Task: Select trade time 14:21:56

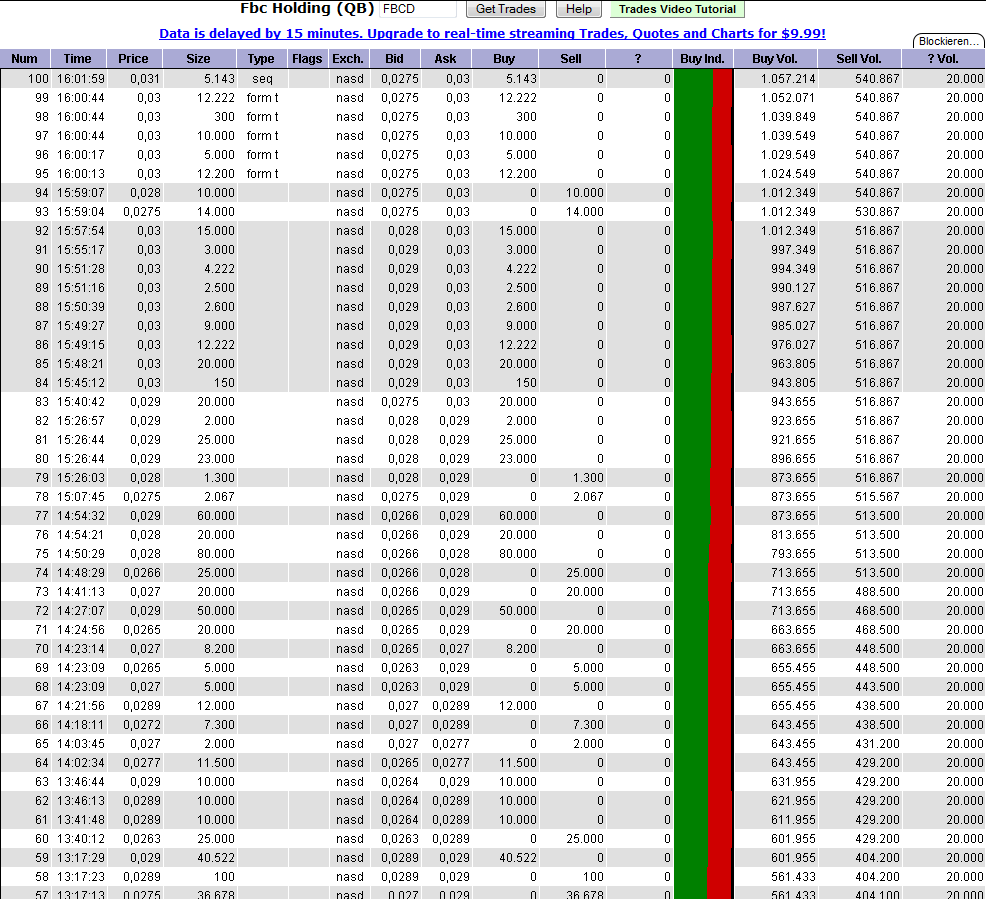Action: point(81,705)
